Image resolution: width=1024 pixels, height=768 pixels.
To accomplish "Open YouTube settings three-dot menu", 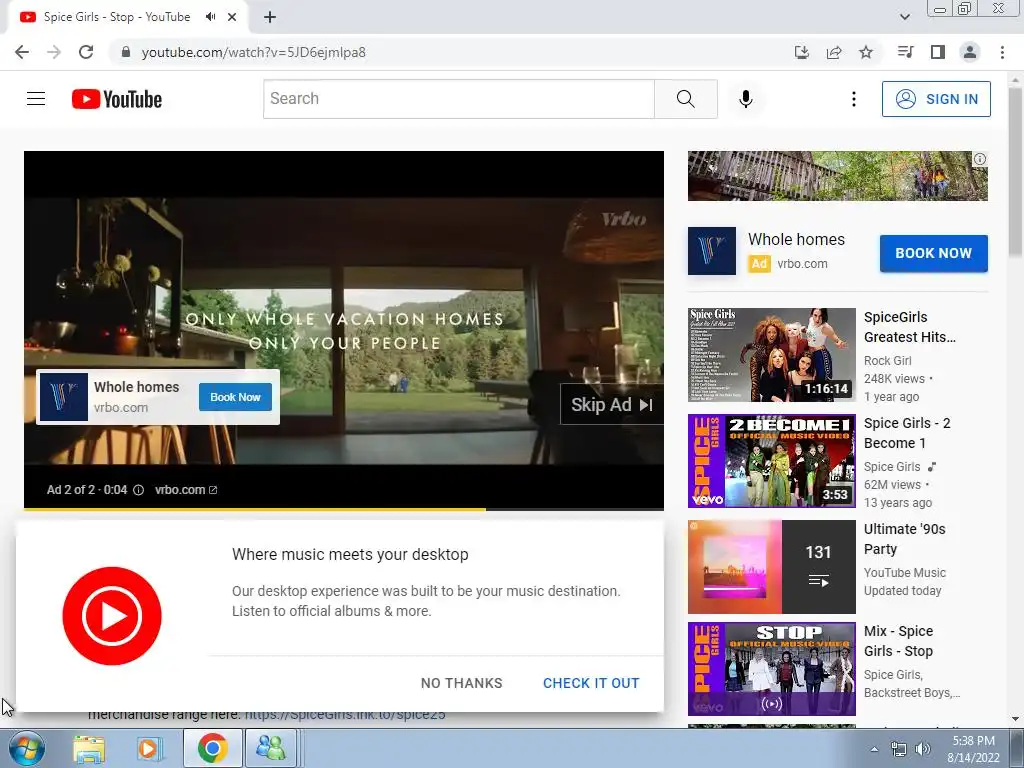I will pyautogui.click(x=854, y=99).
